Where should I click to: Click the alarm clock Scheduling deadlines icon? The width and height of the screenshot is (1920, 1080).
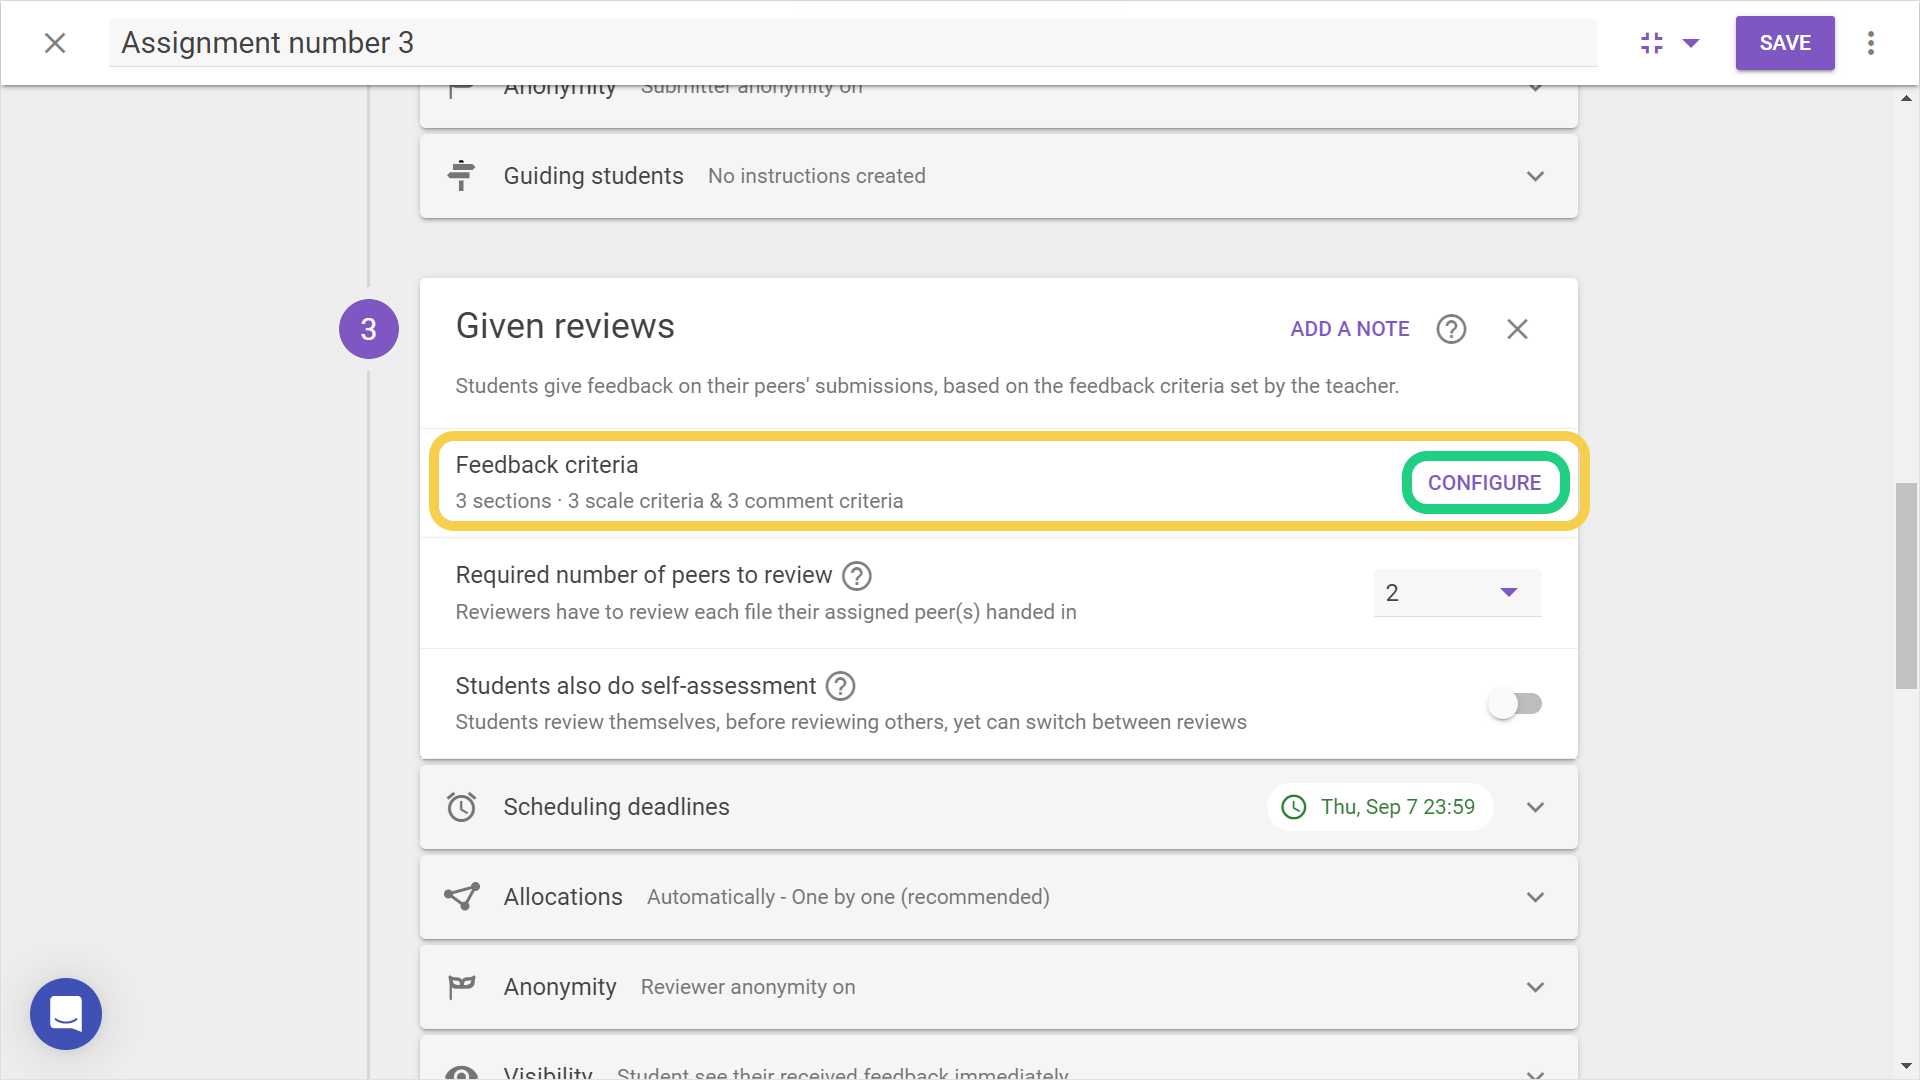[x=461, y=807]
